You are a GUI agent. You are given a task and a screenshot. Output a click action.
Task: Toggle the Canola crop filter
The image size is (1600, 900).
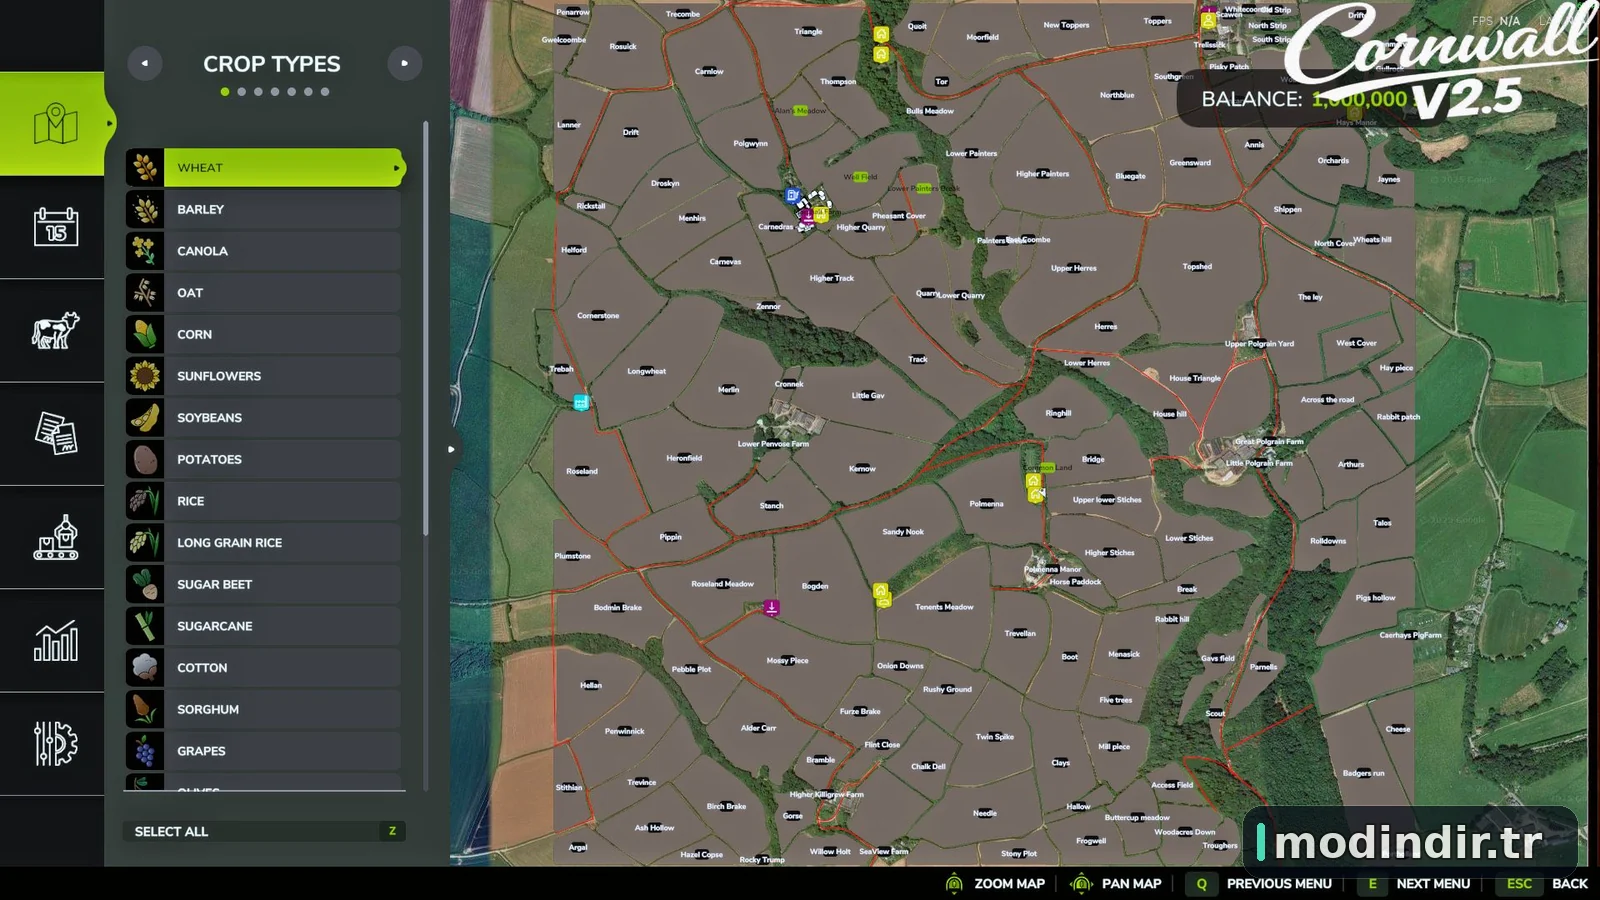click(x=263, y=251)
